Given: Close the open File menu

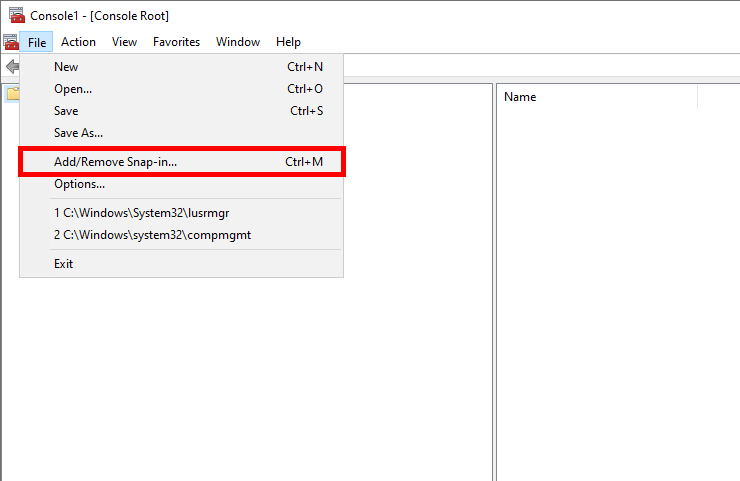Looking at the screenshot, I should (x=37, y=42).
